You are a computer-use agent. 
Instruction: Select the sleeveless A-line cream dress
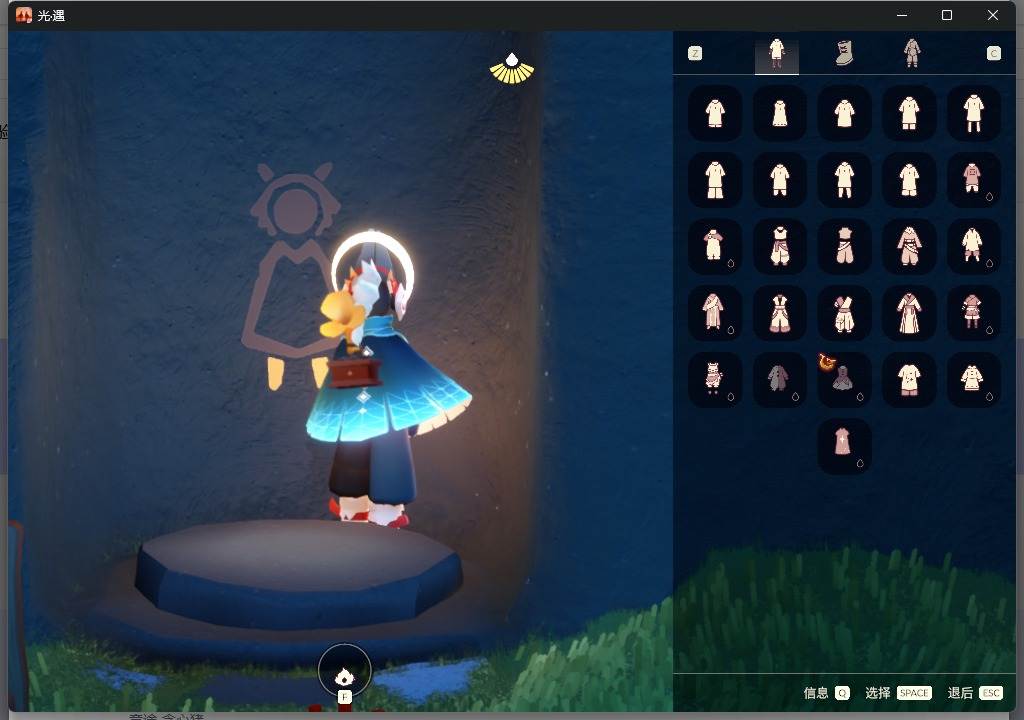pyautogui.click(x=780, y=113)
